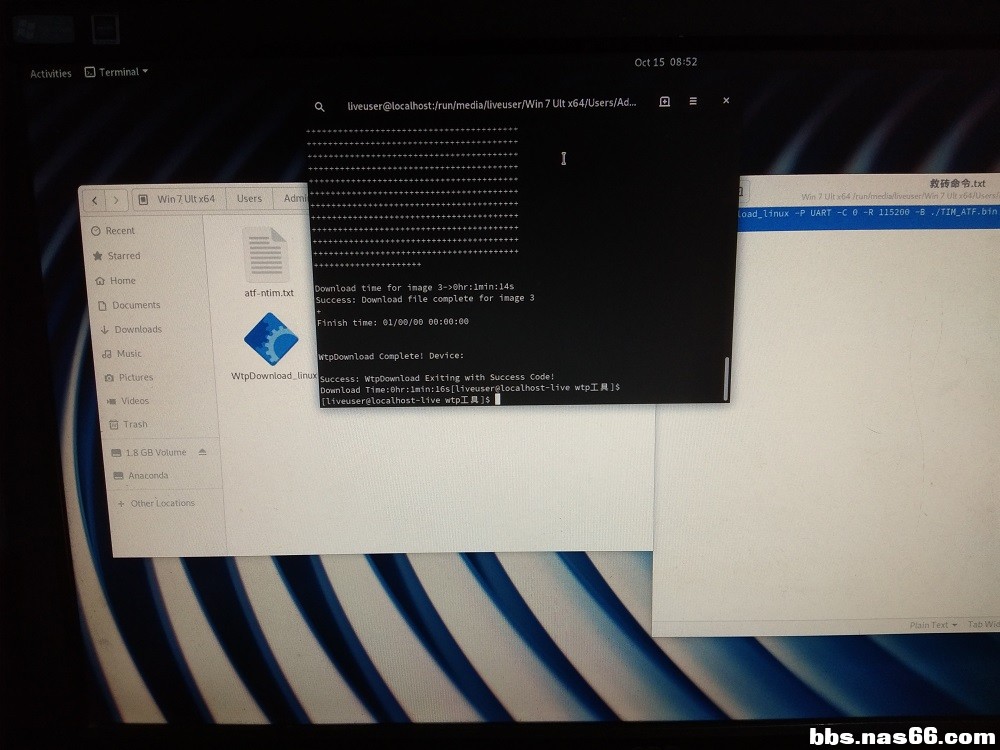Open Trash in the Files sidebar
Image resolution: width=1000 pixels, height=750 pixels.
pyautogui.click(x=128, y=425)
